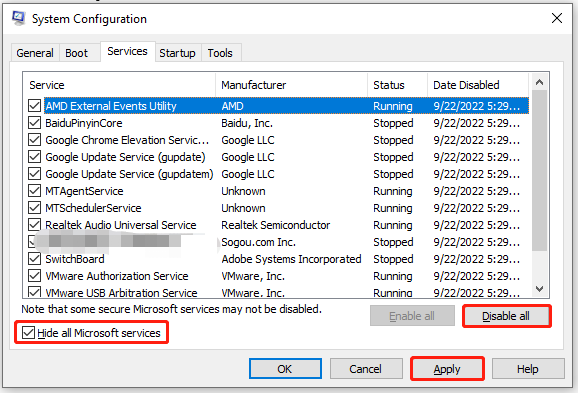
Task: Click the Cancel button
Action: (365, 369)
